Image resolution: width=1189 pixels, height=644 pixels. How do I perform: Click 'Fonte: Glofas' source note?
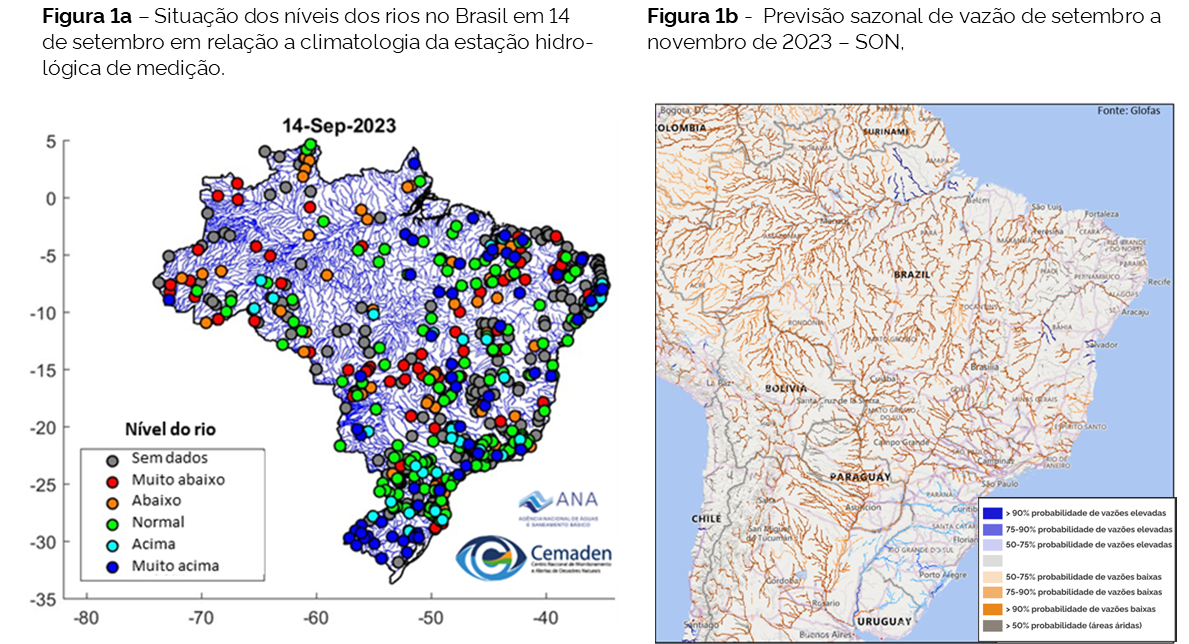1128,111
